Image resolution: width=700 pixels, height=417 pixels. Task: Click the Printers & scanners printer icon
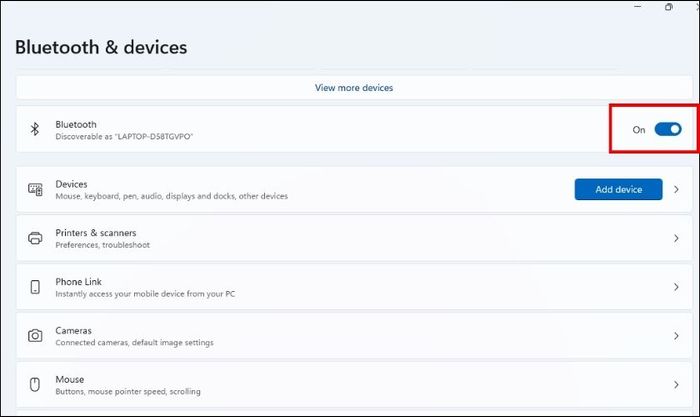[x=35, y=238]
